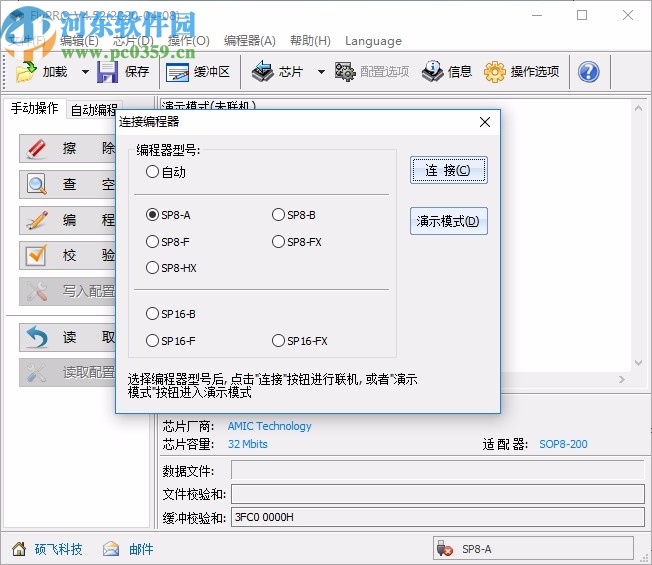Click the 读取配置 tools button
The image size is (652, 565).
68,372
